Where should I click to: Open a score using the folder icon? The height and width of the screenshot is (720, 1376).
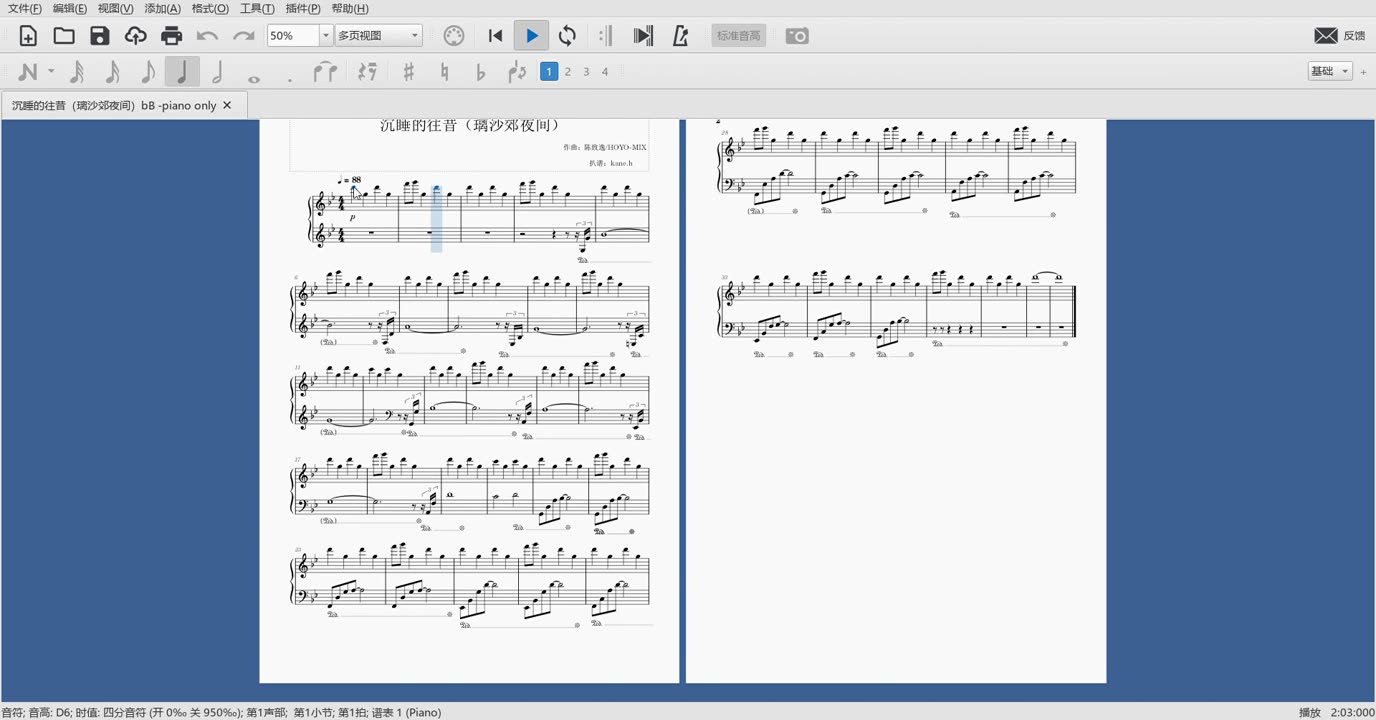click(64, 36)
